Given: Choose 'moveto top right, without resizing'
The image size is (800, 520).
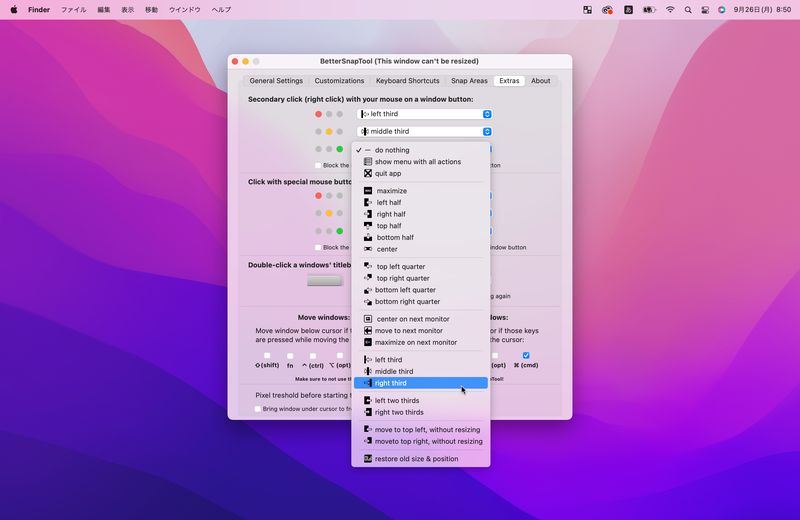Looking at the screenshot, I should pyautogui.click(x=421, y=441).
